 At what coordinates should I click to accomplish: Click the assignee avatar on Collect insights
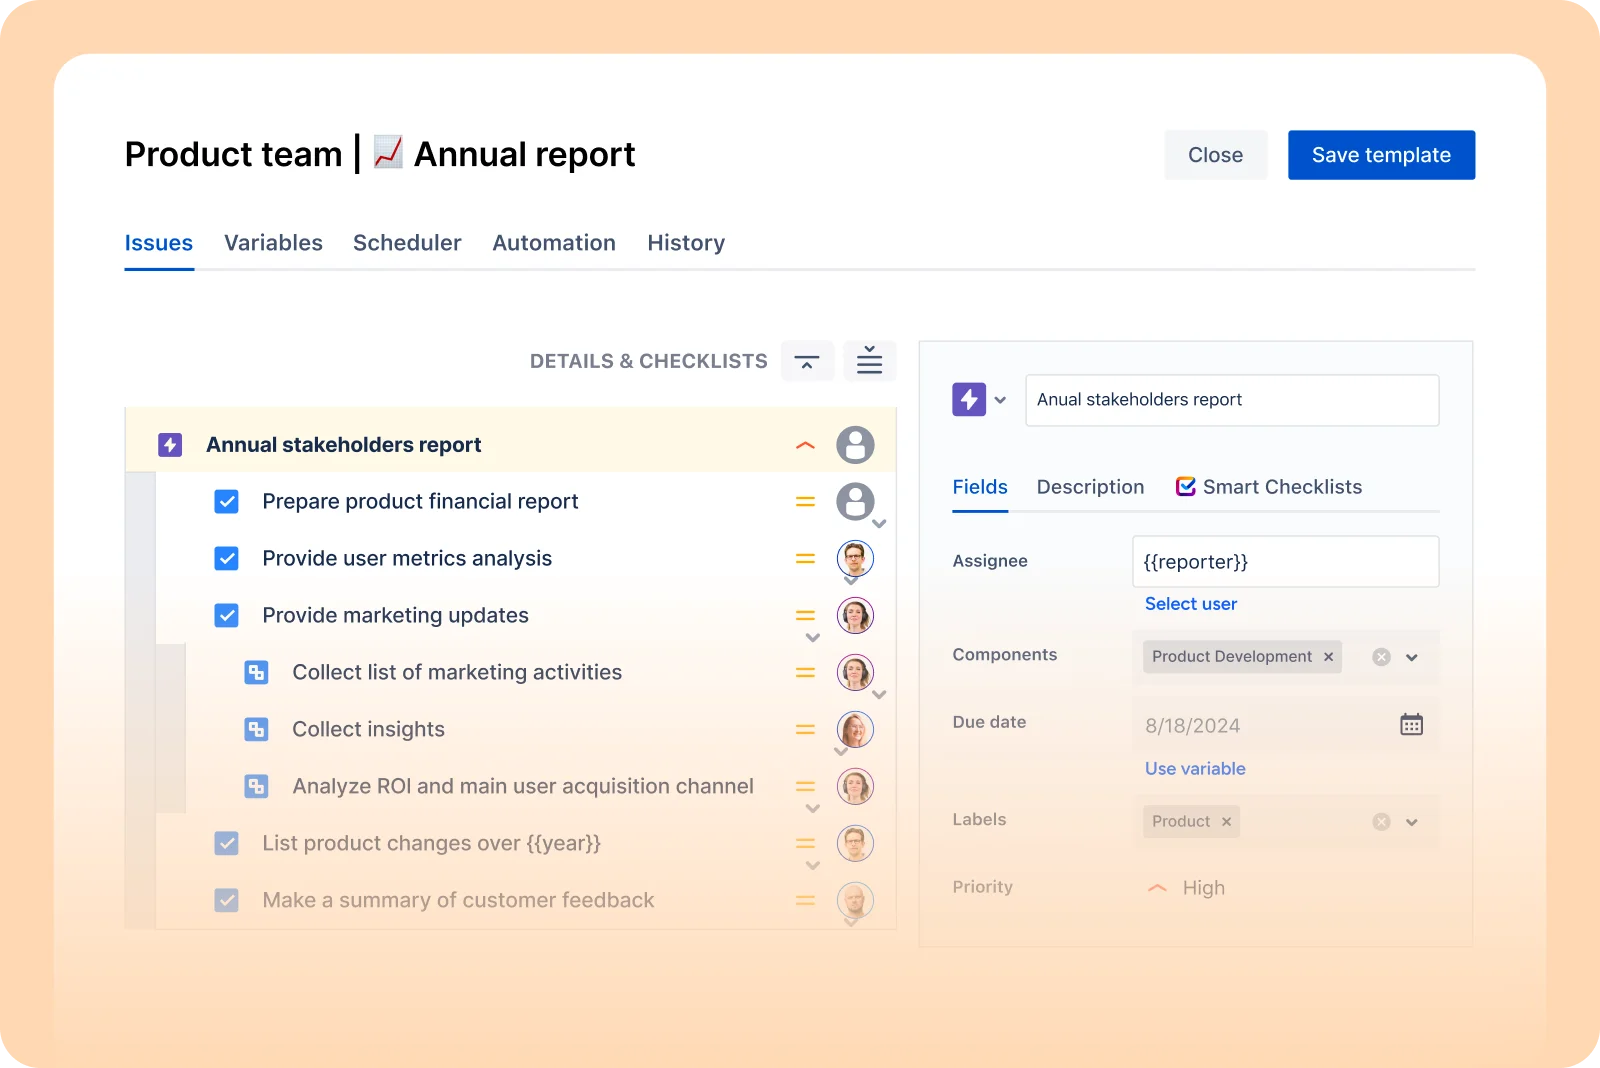point(855,729)
